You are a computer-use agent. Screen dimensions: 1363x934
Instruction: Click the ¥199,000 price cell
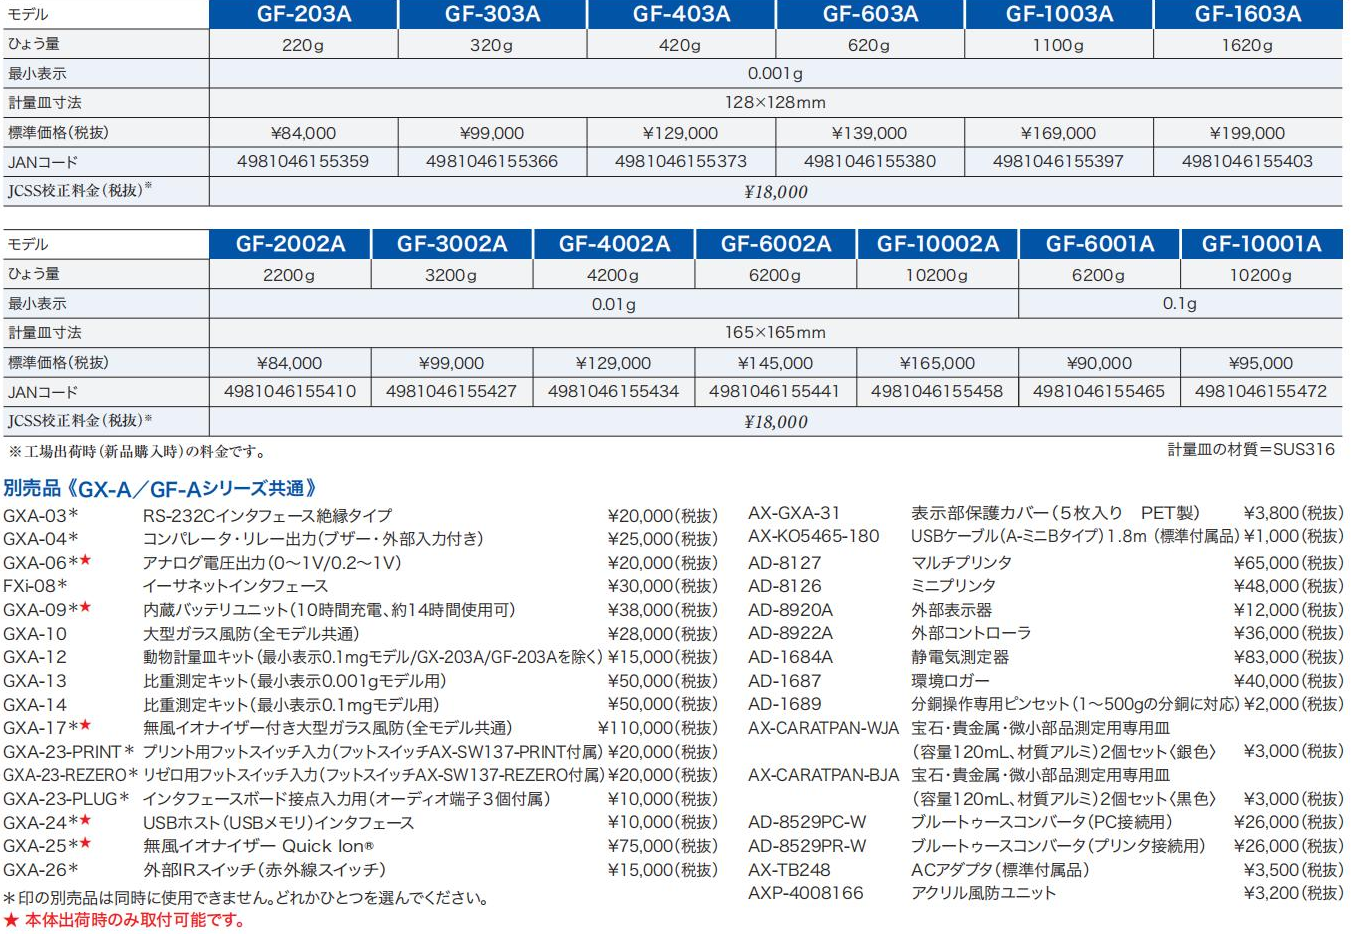point(1247,133)
